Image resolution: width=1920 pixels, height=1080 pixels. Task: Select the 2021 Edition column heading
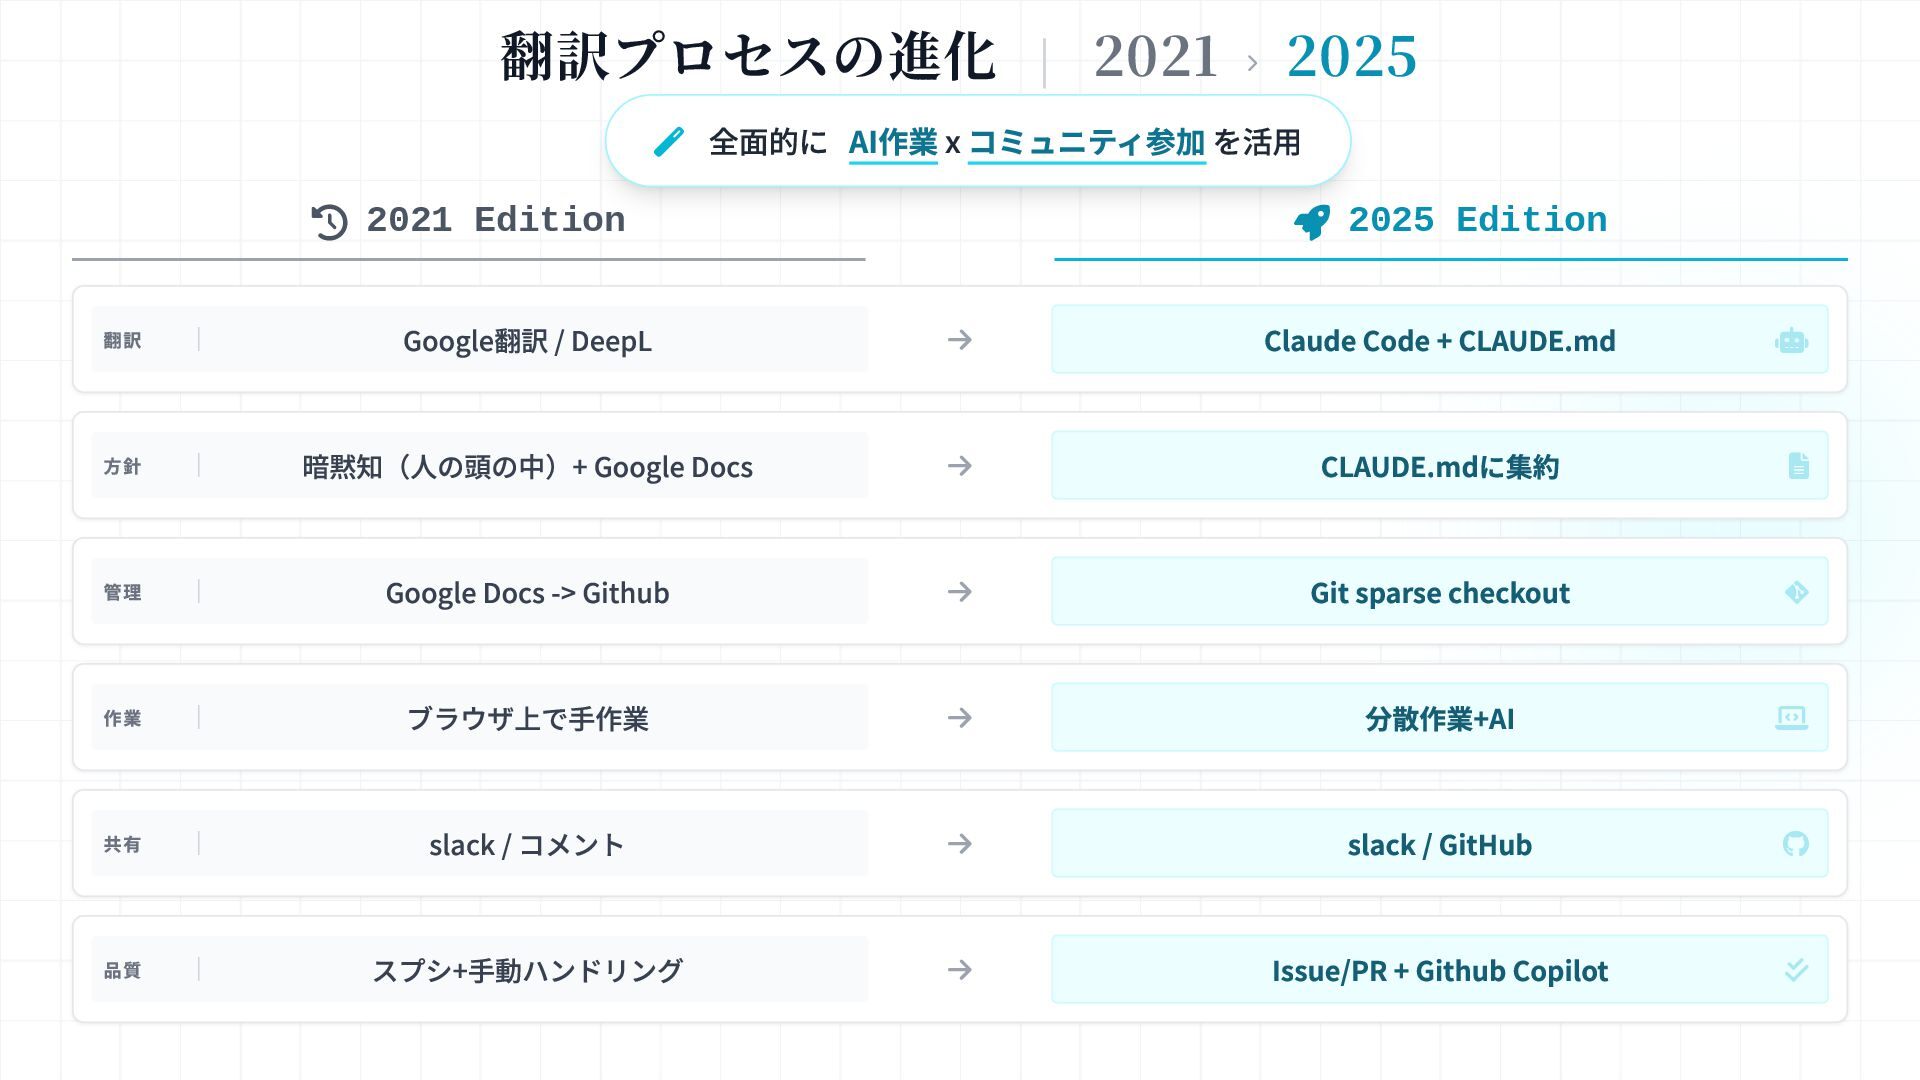tap(495, 220)
